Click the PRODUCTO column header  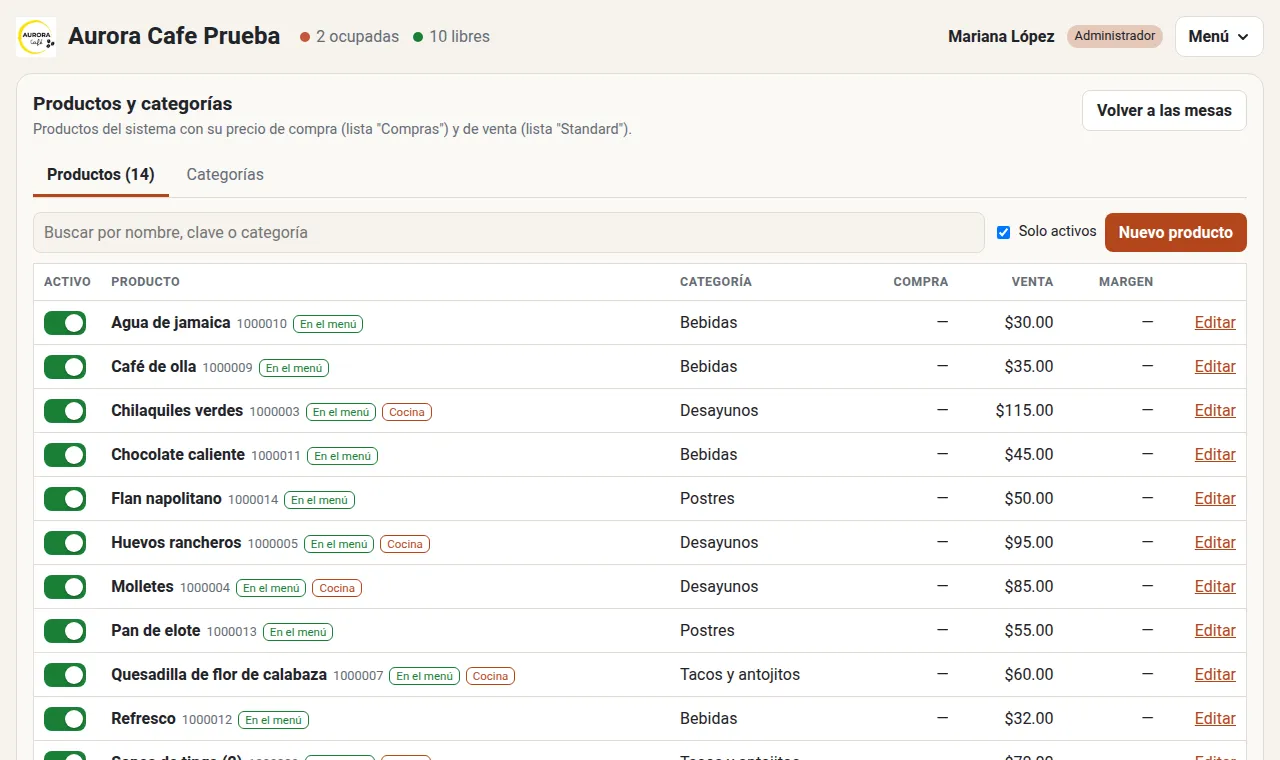pyautogui.click(x=145, y=282)
